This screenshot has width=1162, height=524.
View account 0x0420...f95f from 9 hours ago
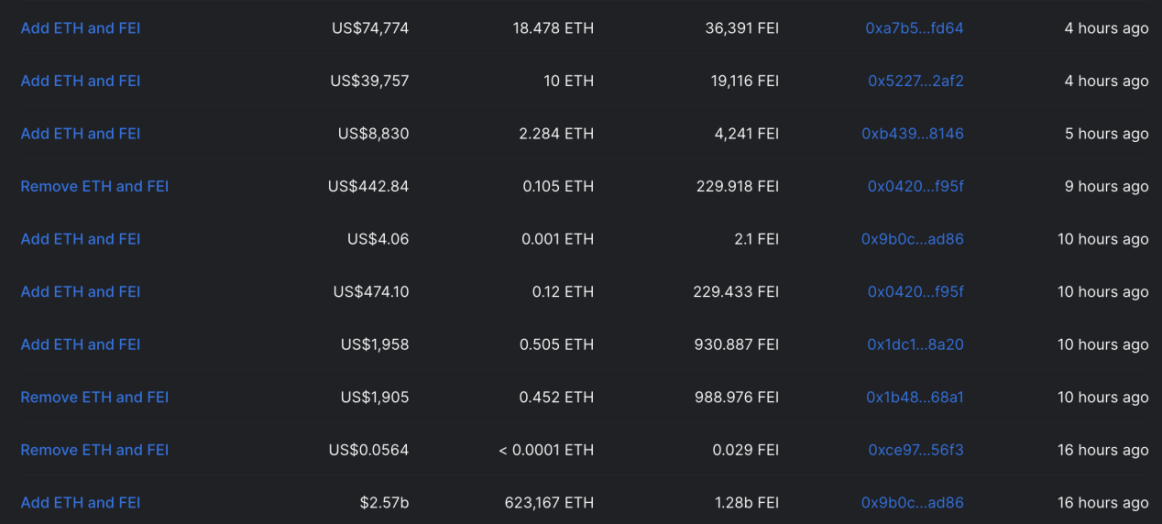[916, 186]
